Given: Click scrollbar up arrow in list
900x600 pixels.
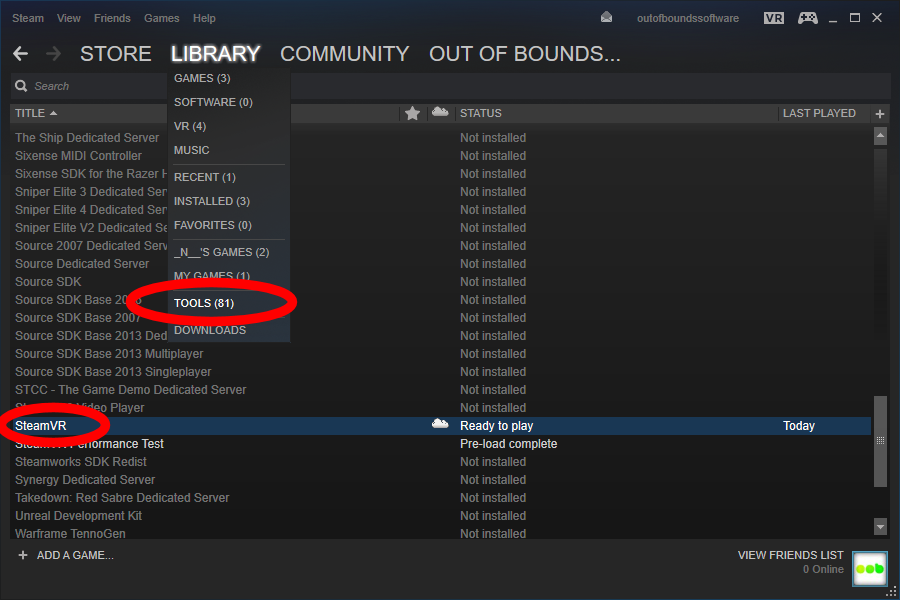Looking at the screenshot, I should click(880, 136).
